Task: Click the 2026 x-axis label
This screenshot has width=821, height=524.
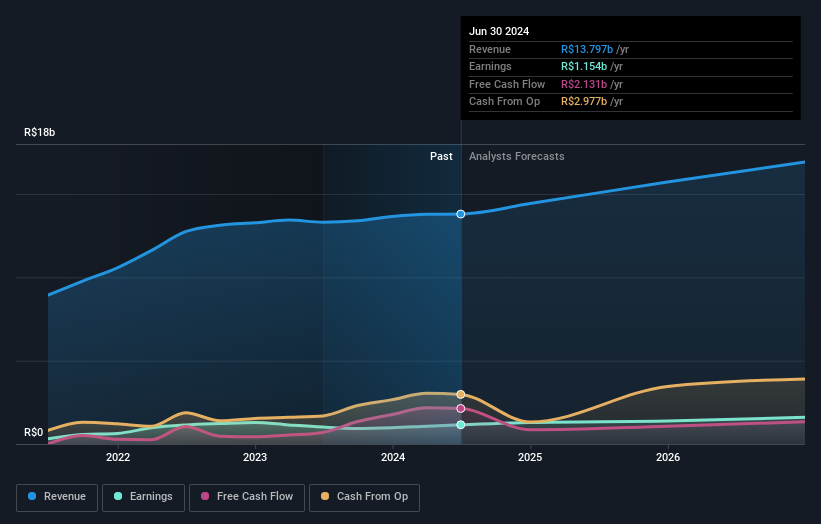Action: [x=668, y=457]
